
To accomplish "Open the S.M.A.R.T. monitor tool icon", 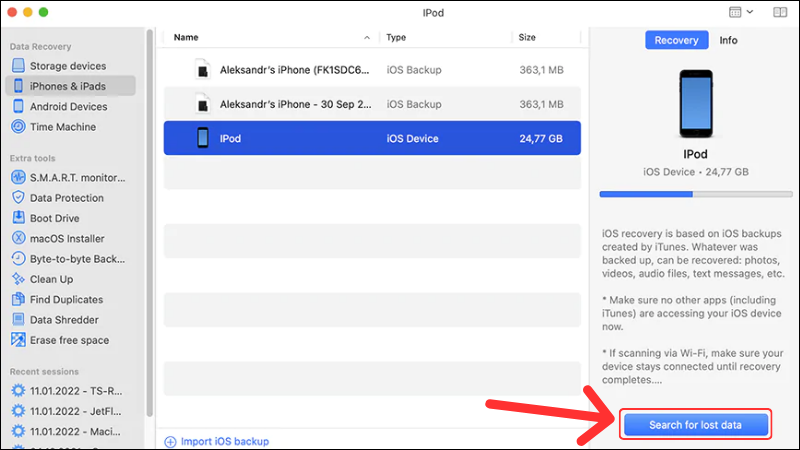I will coord(18,178).
